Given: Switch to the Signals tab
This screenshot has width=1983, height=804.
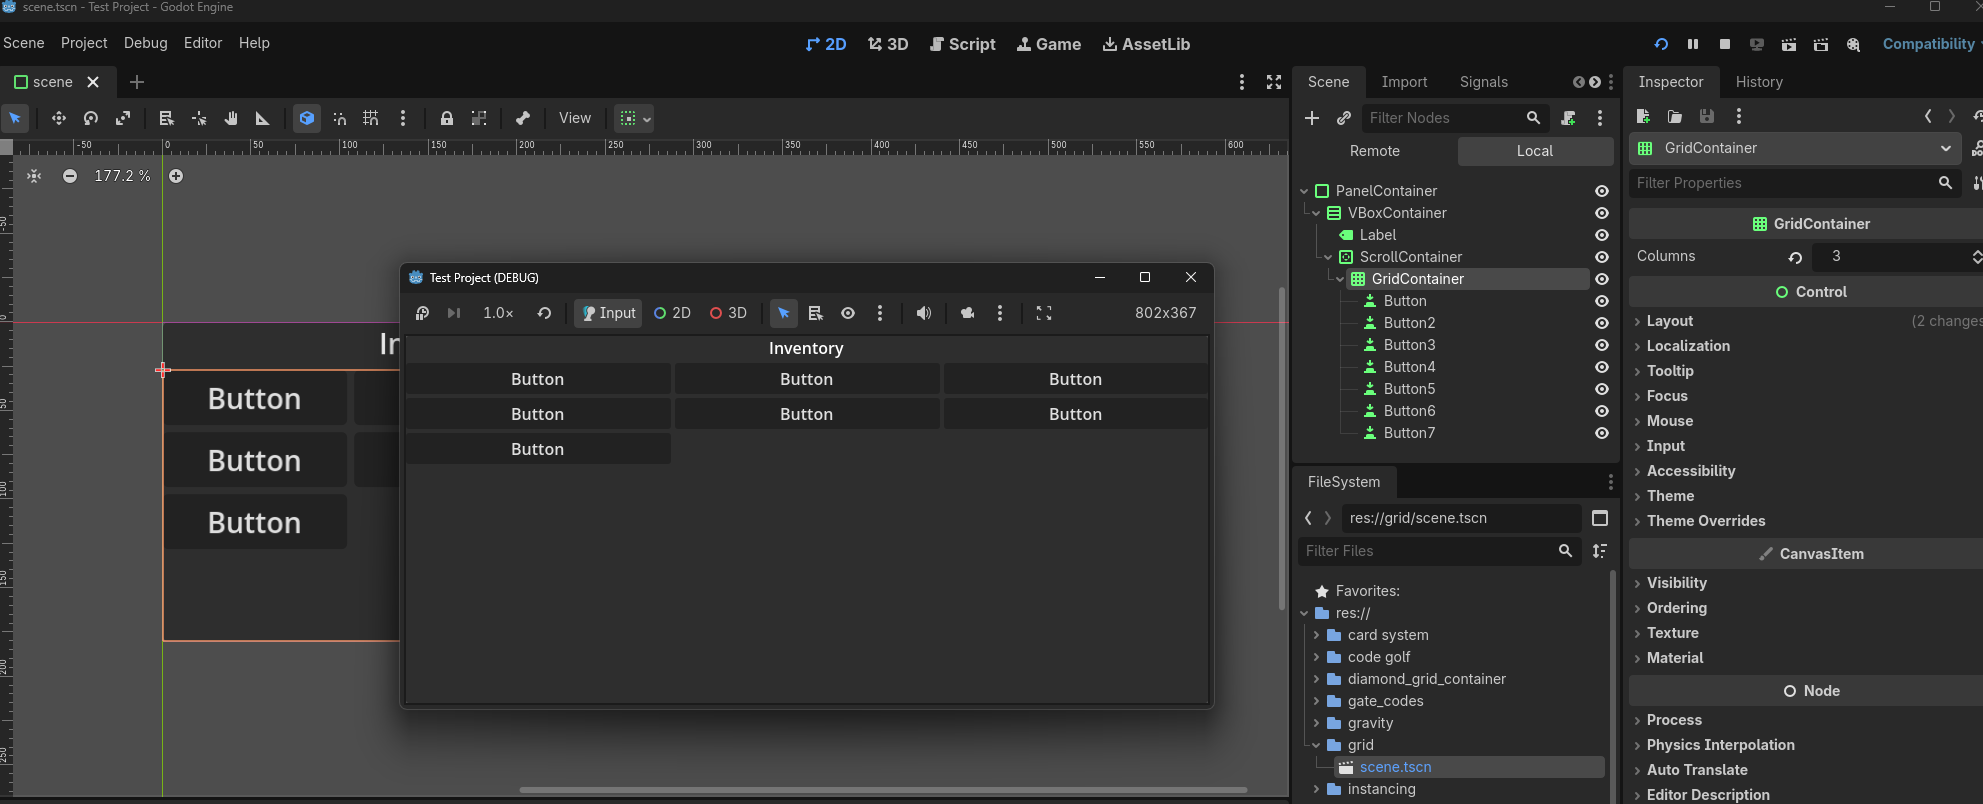Looking at the screenshot, I should click(x=1483, y=82).
